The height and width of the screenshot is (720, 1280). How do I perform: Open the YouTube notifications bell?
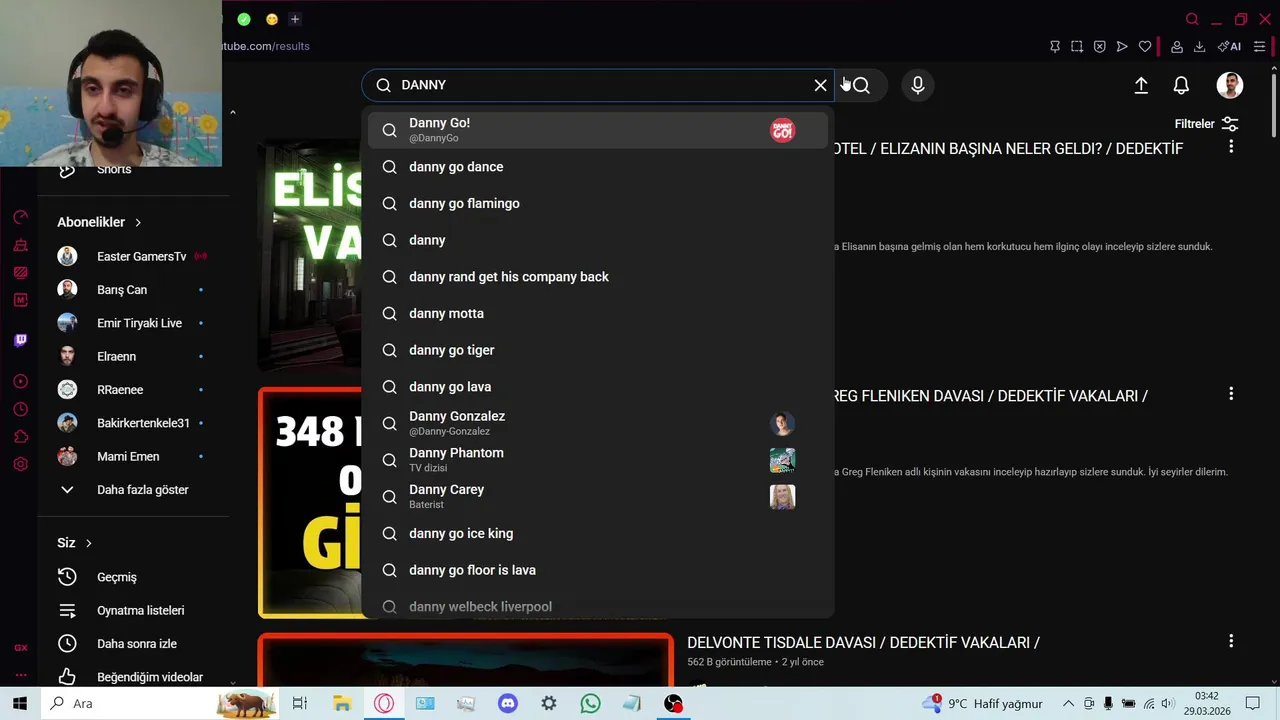point(1181,85)
